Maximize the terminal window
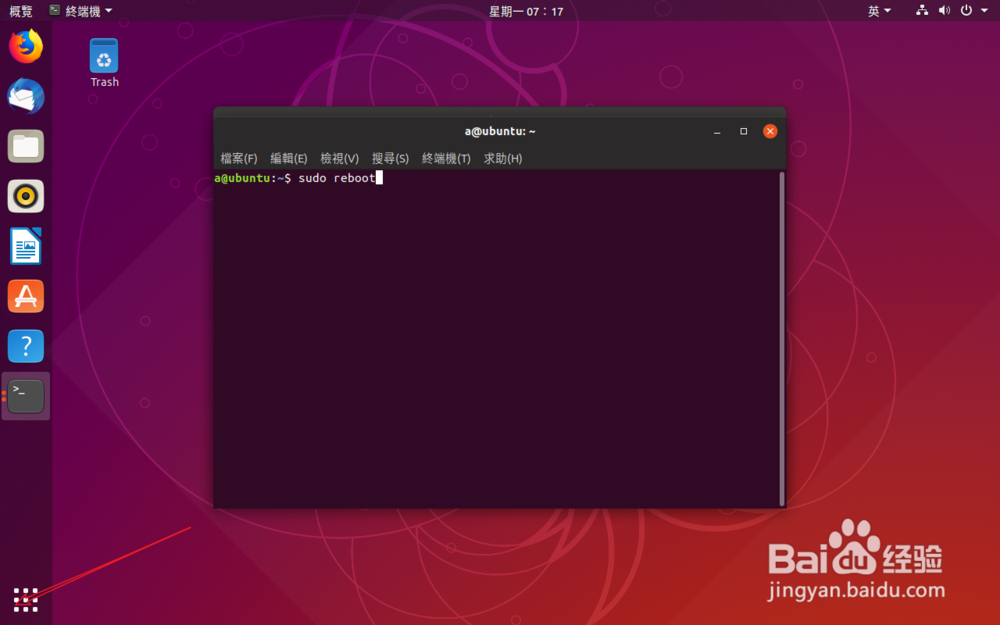1000x625 pixels. 743,131
